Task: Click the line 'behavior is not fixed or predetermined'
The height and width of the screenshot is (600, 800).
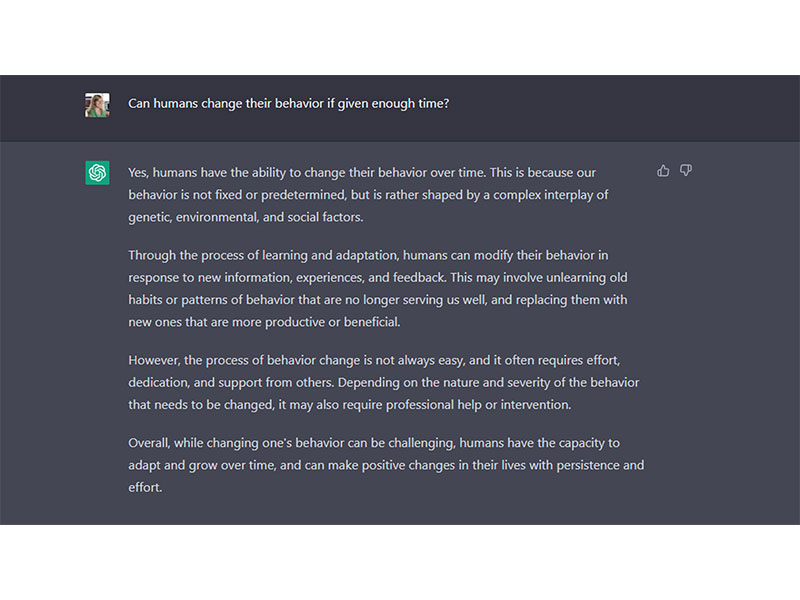Action: point(368,195)
